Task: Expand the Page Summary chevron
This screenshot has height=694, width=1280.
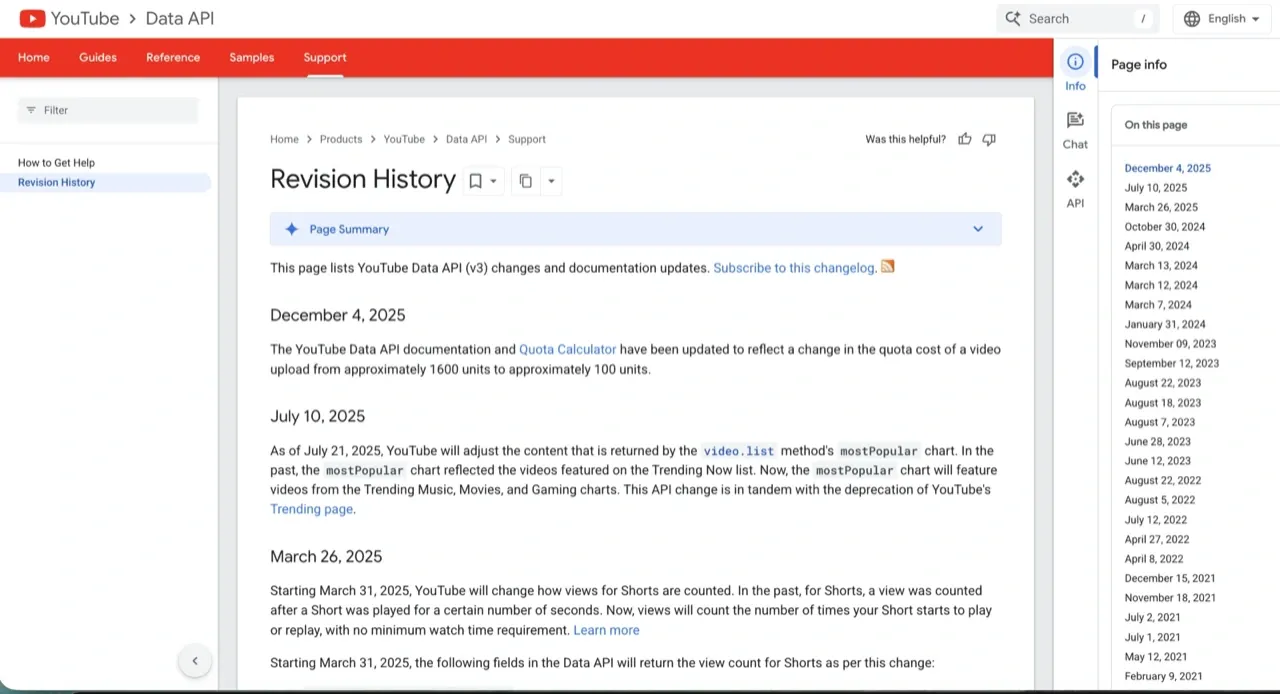Action: tap(978, 229)
